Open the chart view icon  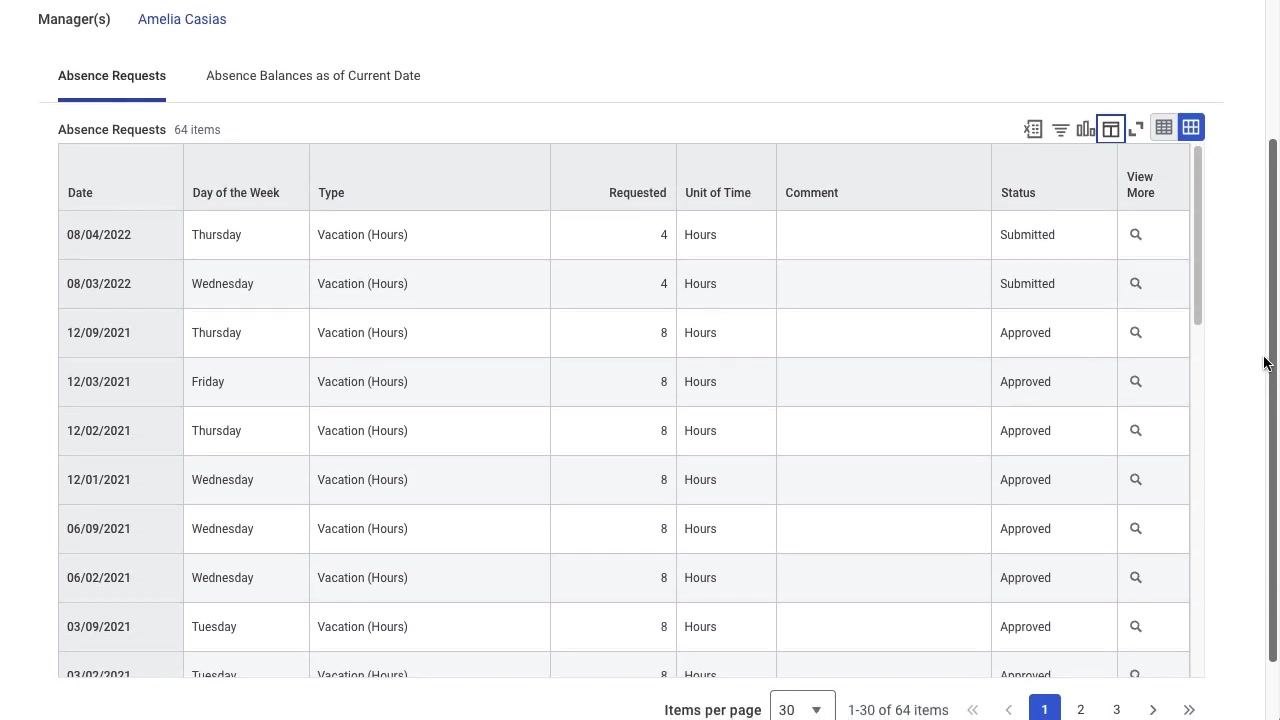pos(1086,129)
